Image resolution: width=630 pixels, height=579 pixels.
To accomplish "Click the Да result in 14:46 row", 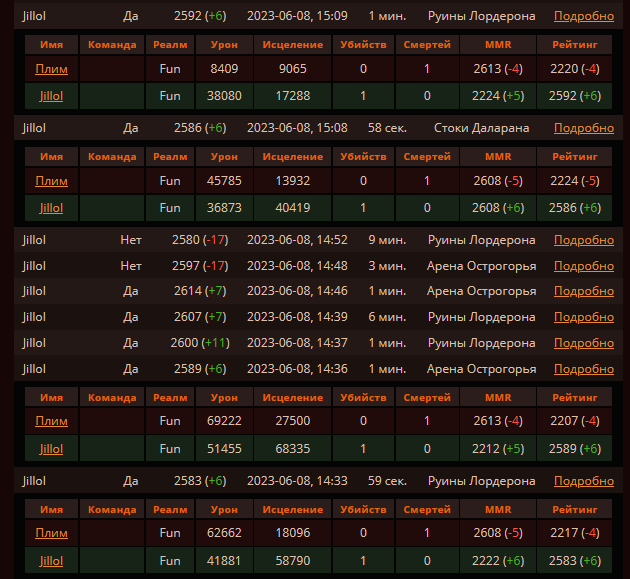I will coord(131,291).
